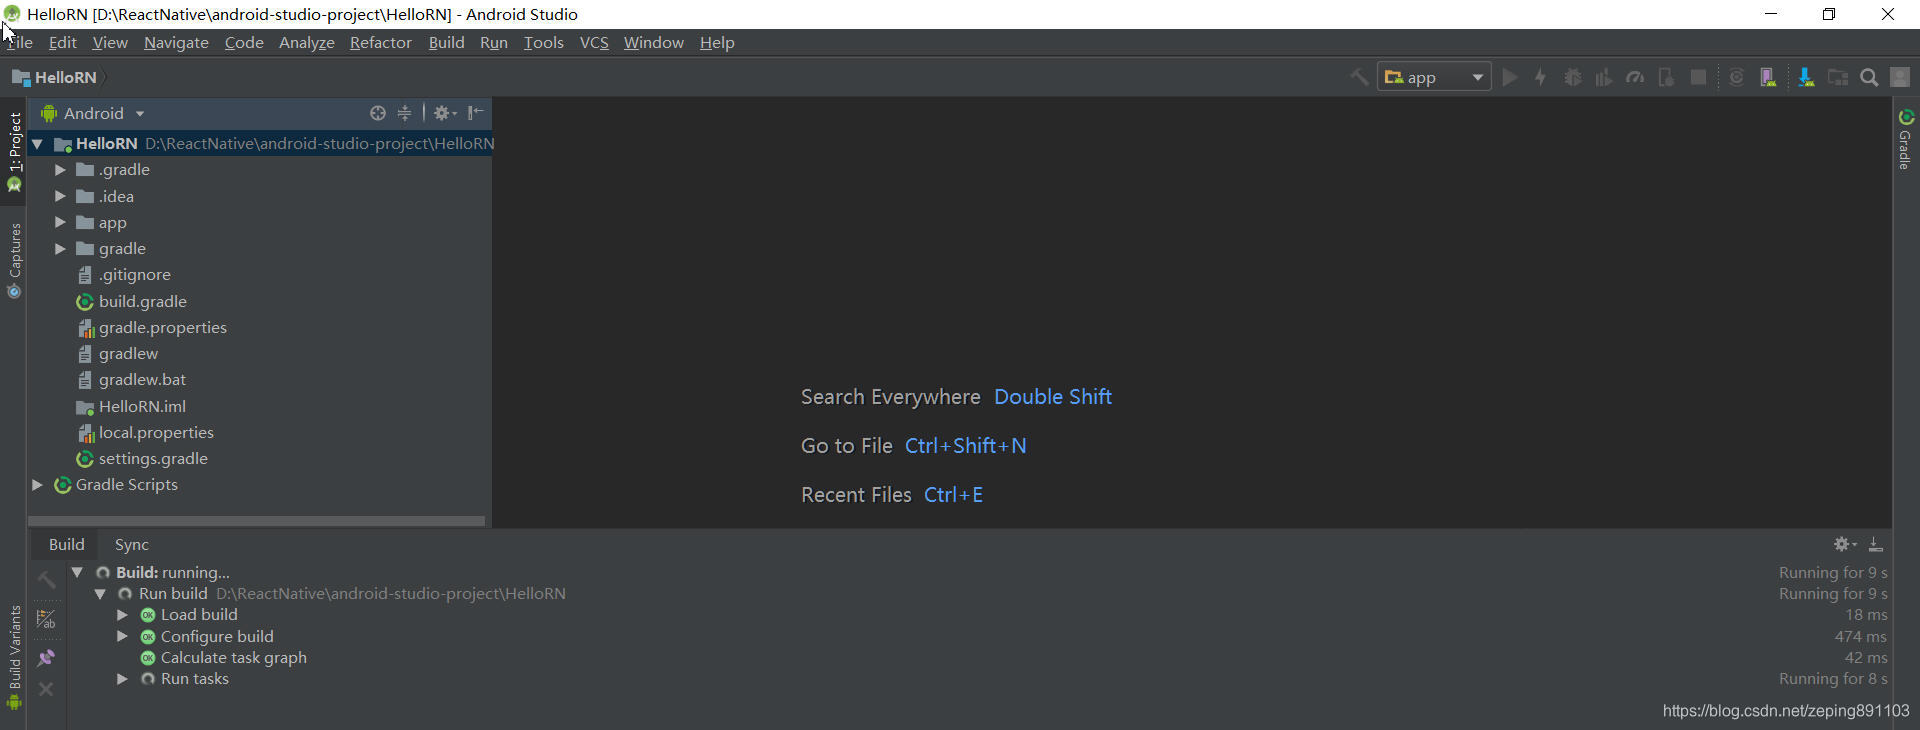The height and width of the screenshot is (730, 1920).
Task: Open the Android view selector dropdown
Action: coord(93,113)
